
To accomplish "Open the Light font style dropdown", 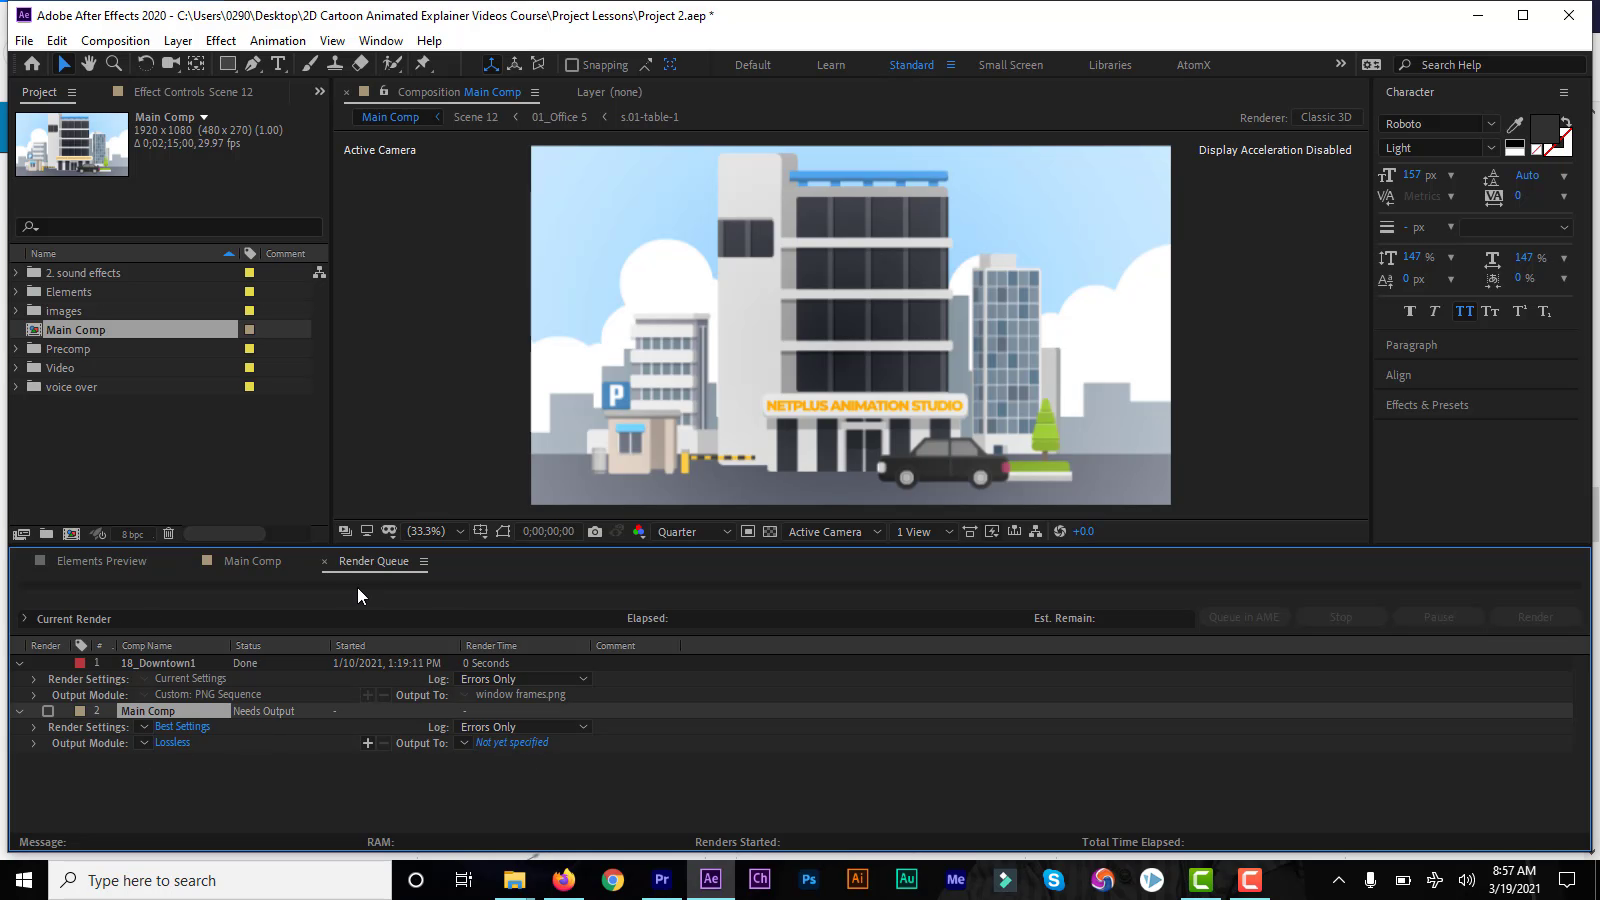I will pyautogui.click(x=1438, y=148).
